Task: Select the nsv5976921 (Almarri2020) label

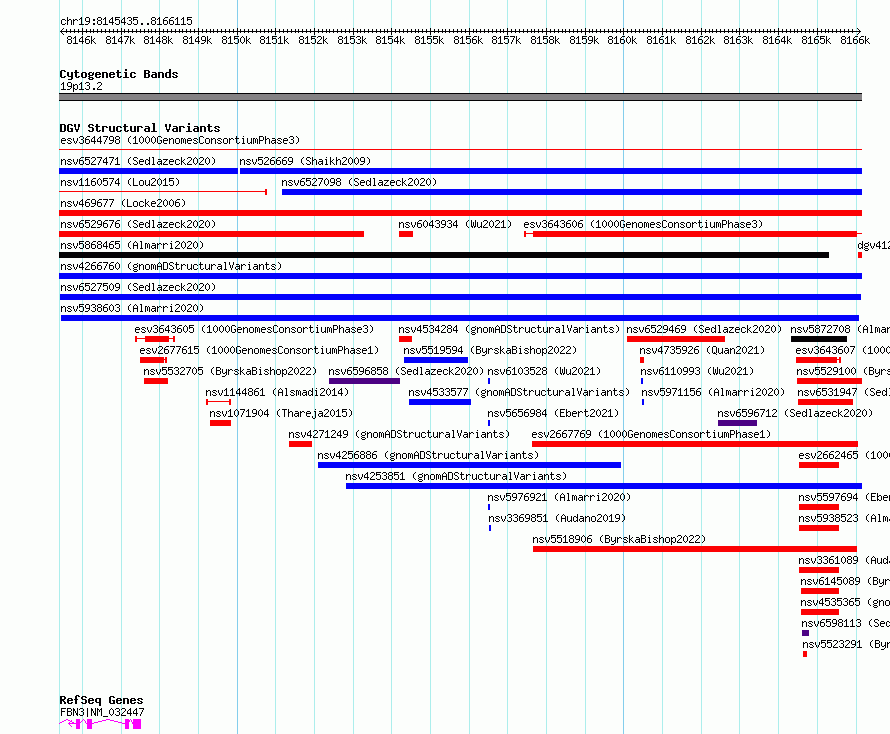Action: click(559, 497)
